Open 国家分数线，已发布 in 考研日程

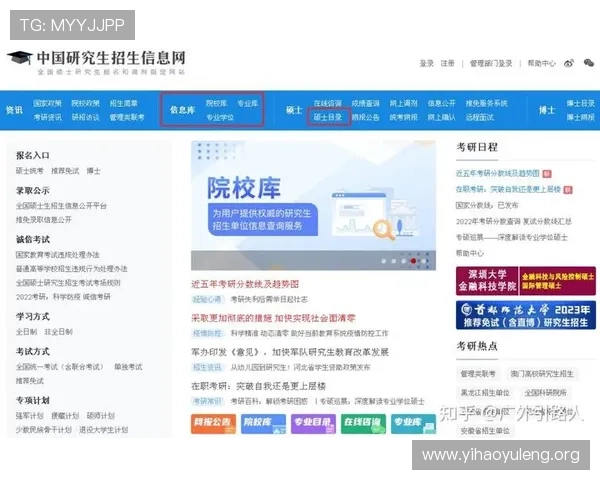pos(487,205)
